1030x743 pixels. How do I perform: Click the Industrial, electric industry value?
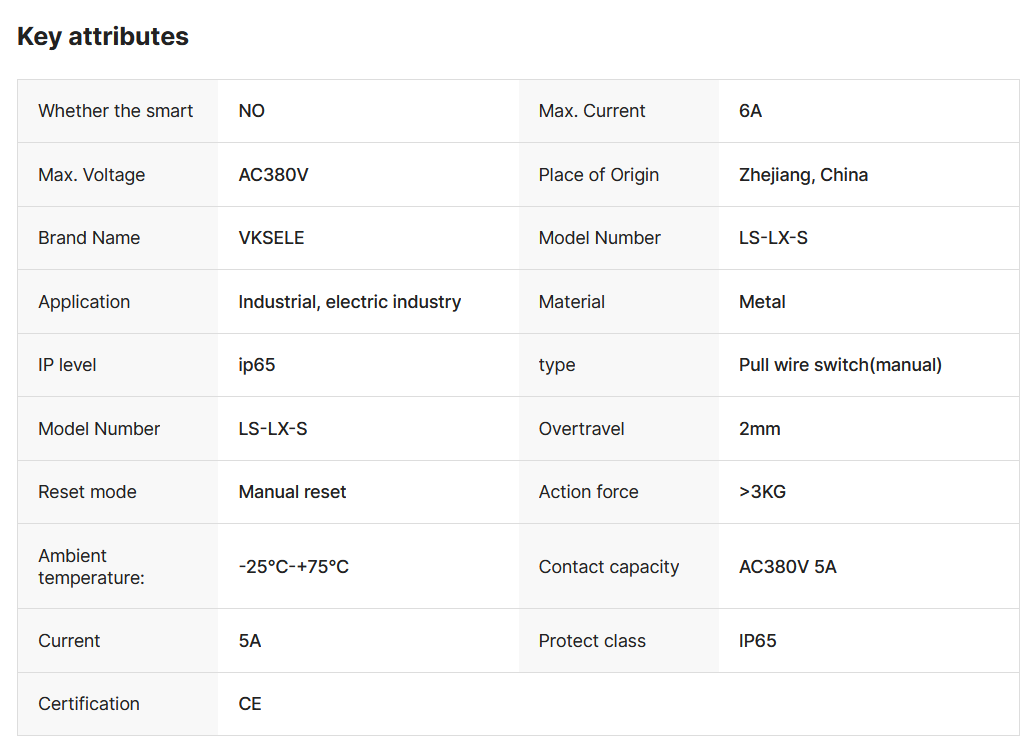pyautogui.click(x=349, y=302)
